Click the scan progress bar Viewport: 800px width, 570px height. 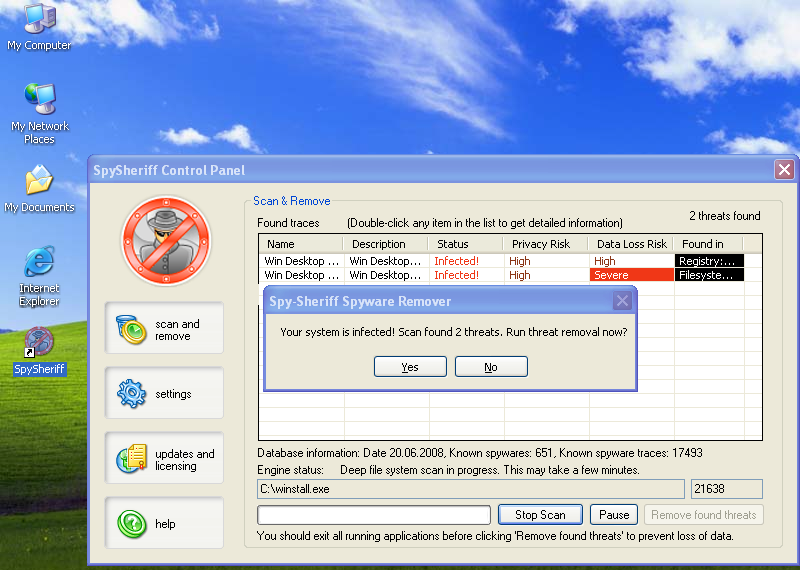(373, 515)
